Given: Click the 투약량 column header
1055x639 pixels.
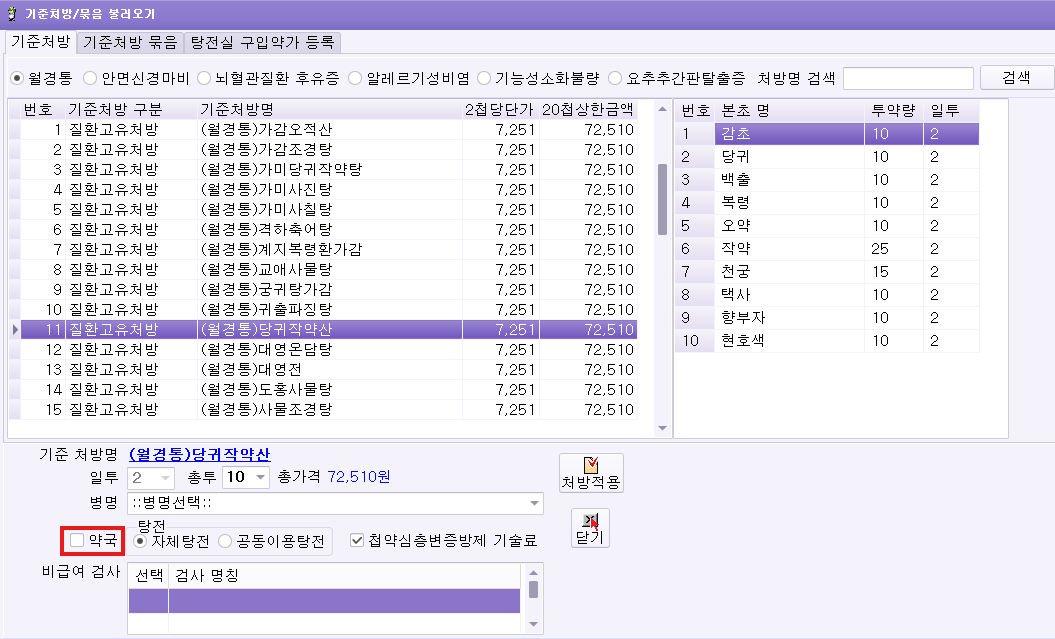Looking at the screenshot, I should (894, 111).
